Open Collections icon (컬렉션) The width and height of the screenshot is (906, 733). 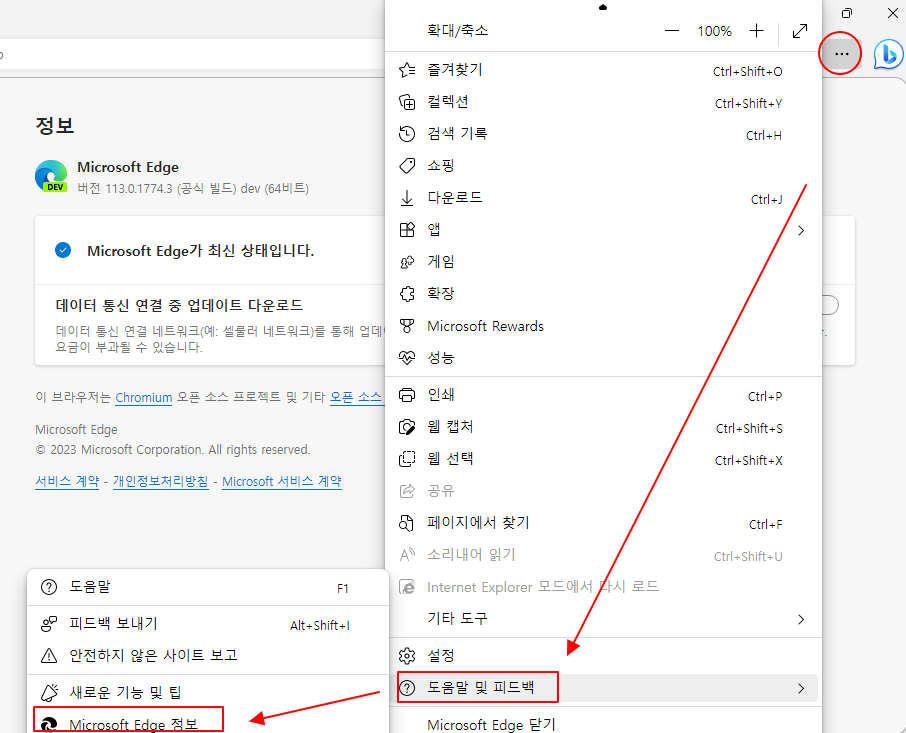[x=407, y=102]
